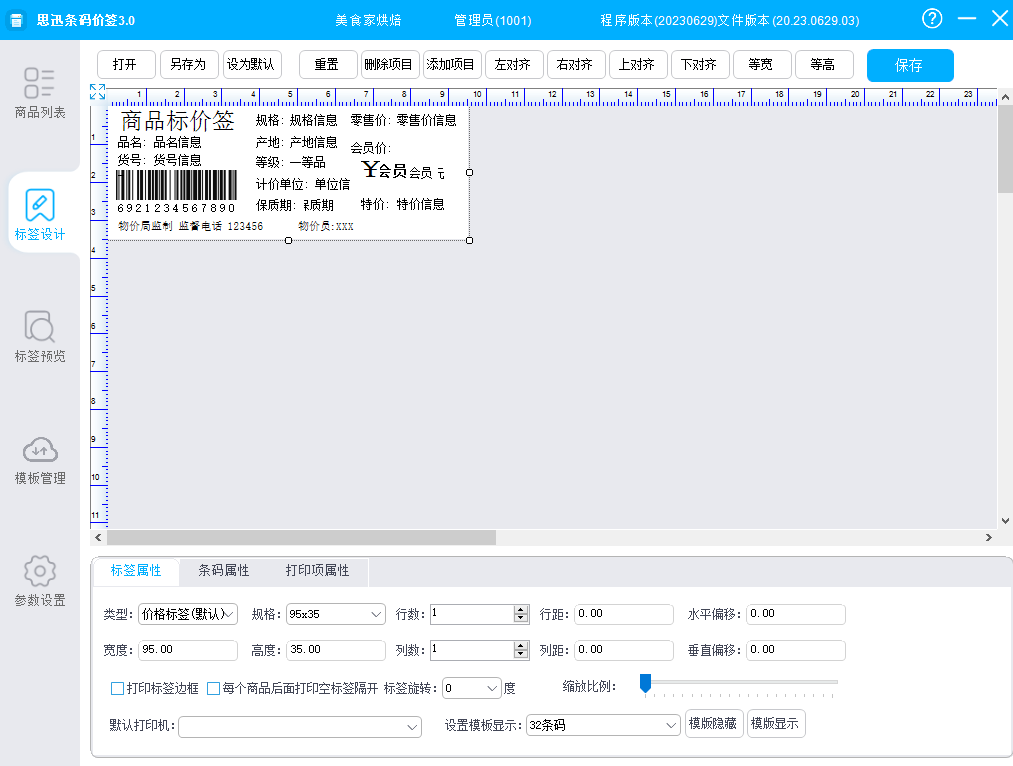Switch to the 条码属性 tab
The width and height of the screenshot is (1013, 766).
224,571
